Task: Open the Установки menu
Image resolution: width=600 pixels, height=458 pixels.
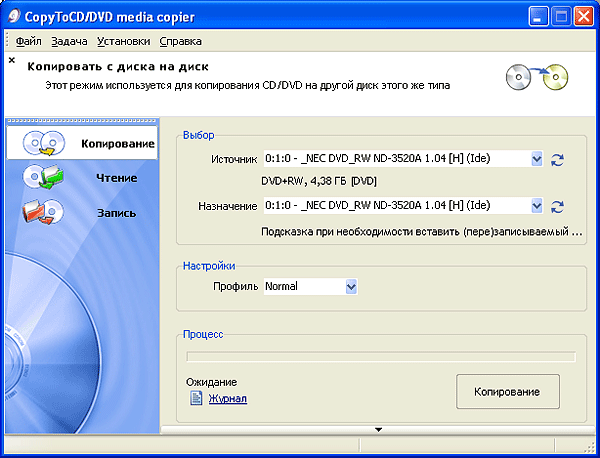Action: point(123,41)
